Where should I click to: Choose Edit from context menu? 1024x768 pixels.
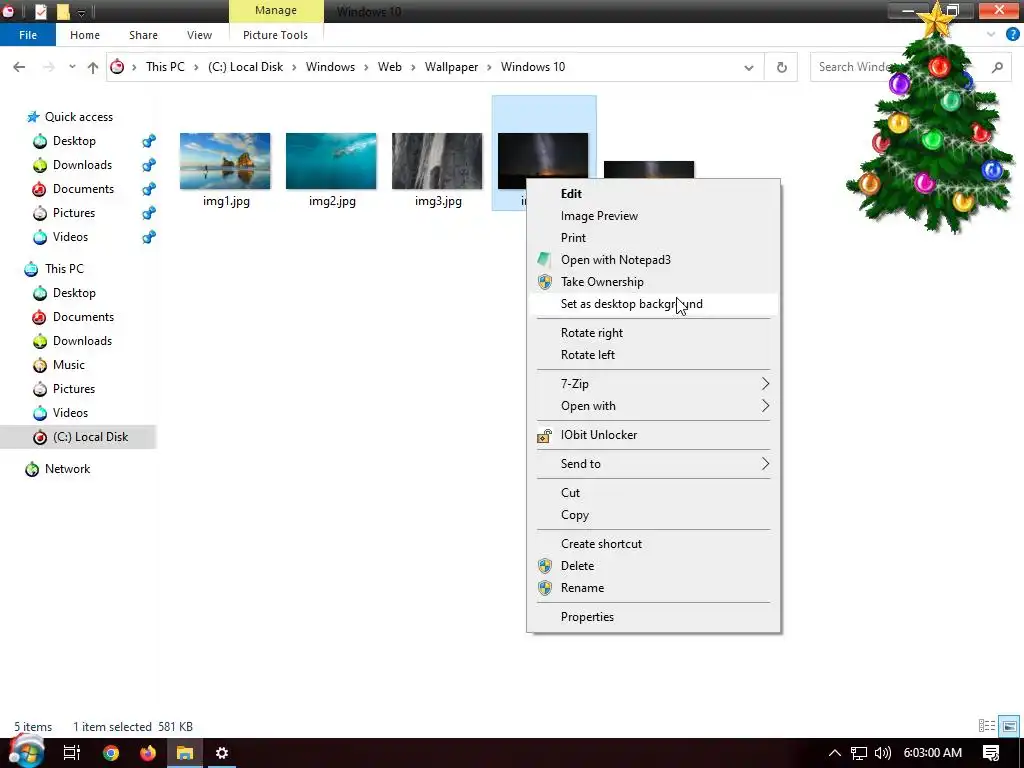pos(653,193)
